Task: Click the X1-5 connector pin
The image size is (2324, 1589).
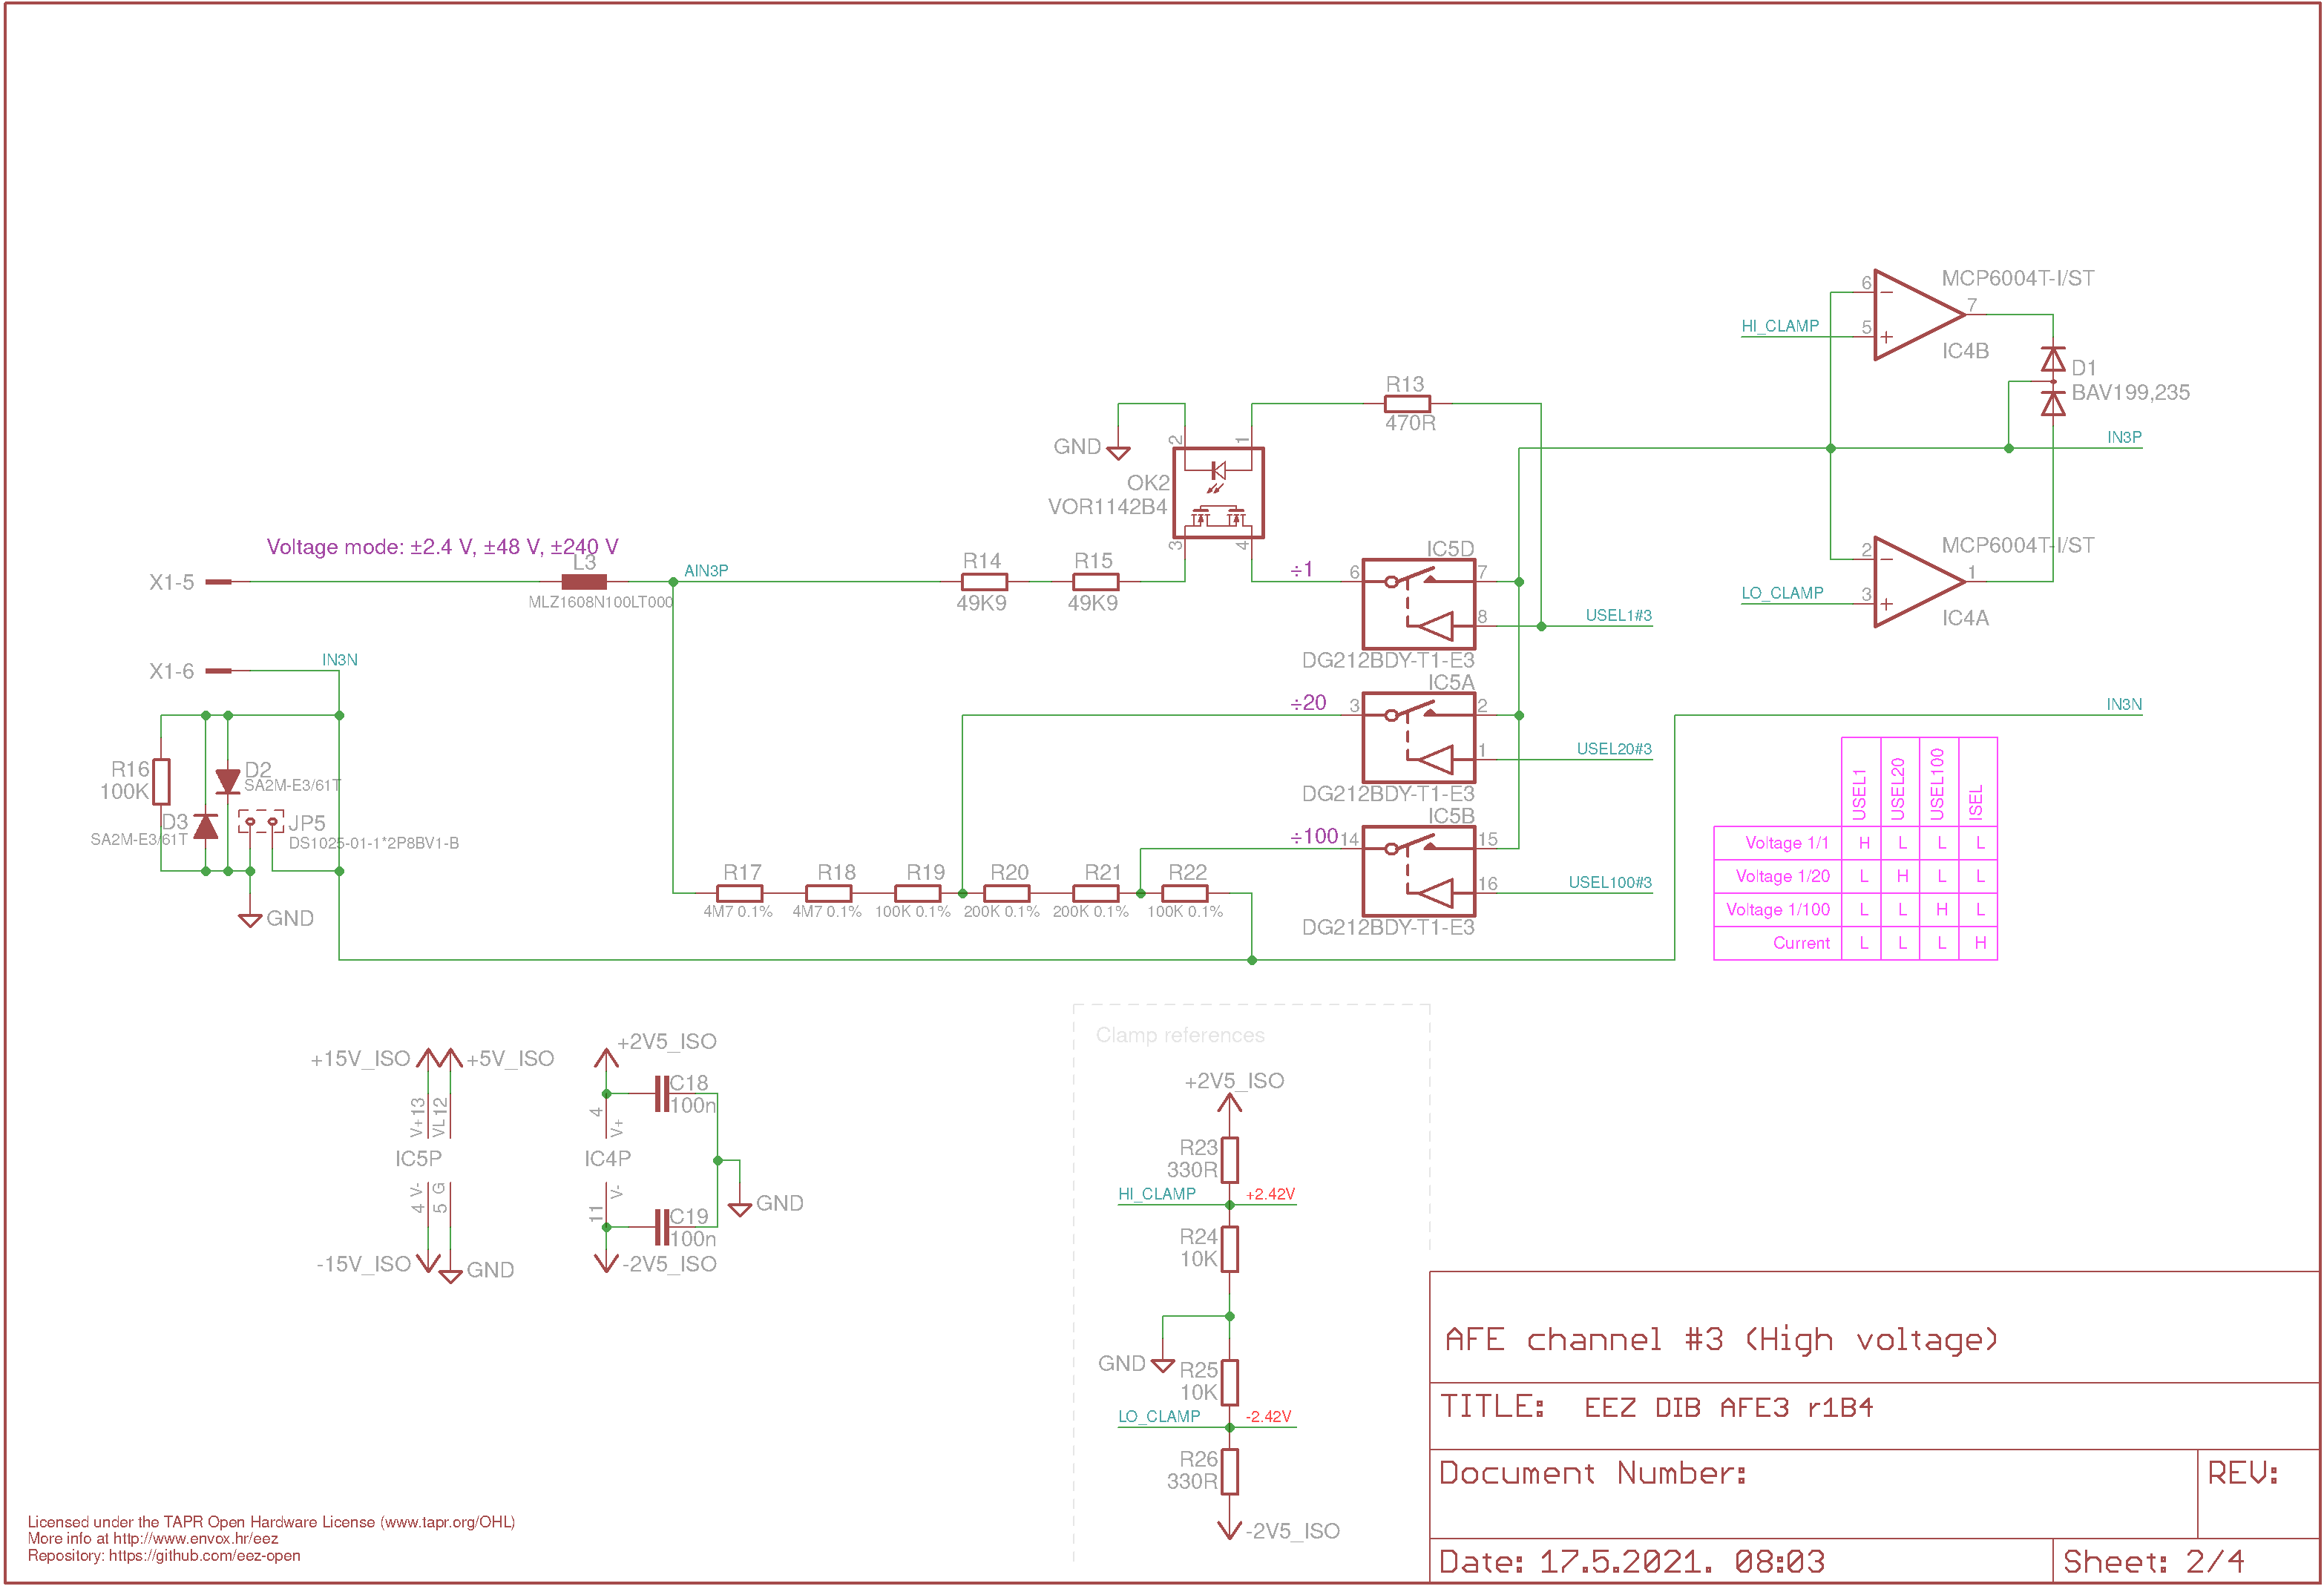Action: click(218, 582)
